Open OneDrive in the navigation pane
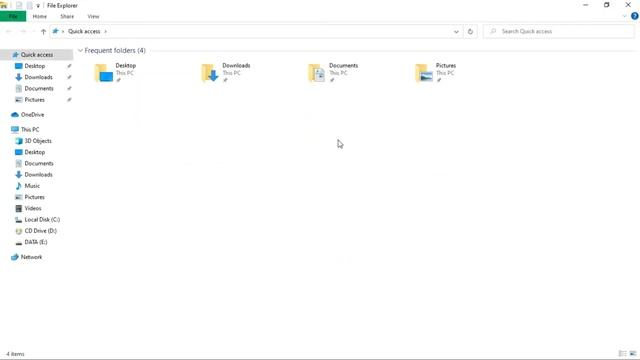This screenshot has width=640, height=360. pos(32,115)
